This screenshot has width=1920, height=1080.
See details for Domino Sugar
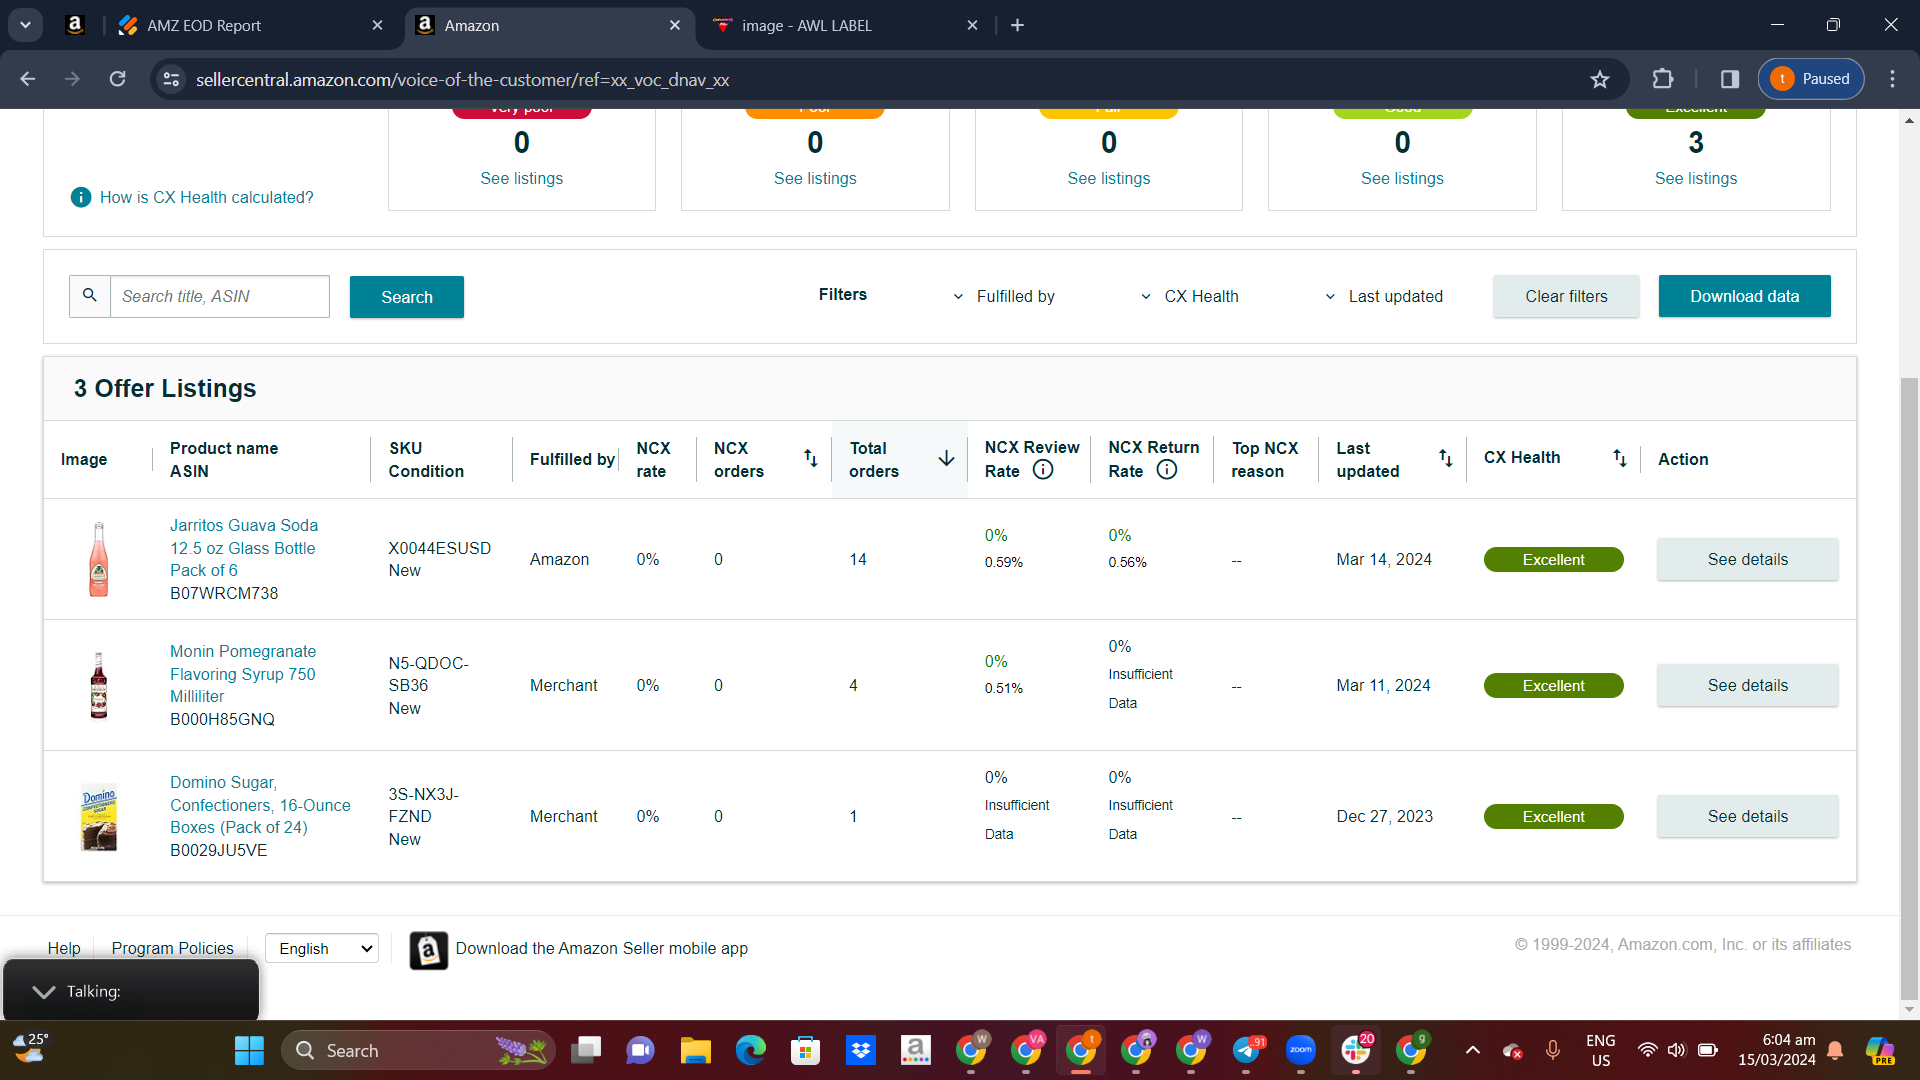[x=1747, y=817]
